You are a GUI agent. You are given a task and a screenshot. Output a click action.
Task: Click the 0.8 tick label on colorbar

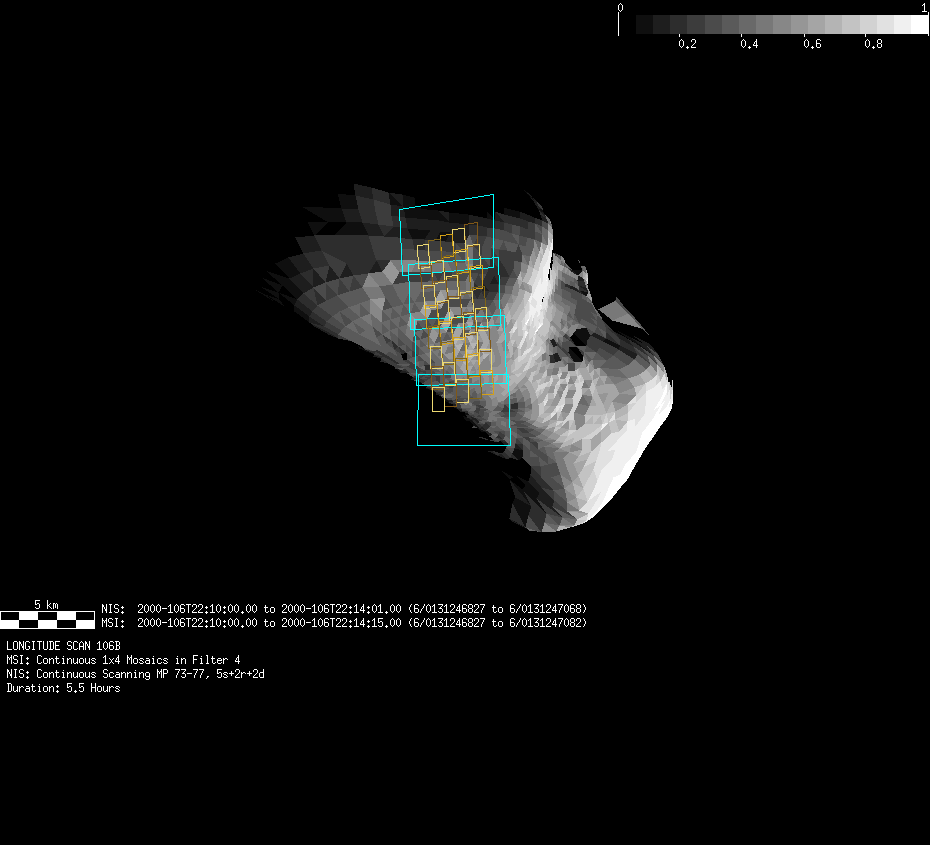coord(873,45)
